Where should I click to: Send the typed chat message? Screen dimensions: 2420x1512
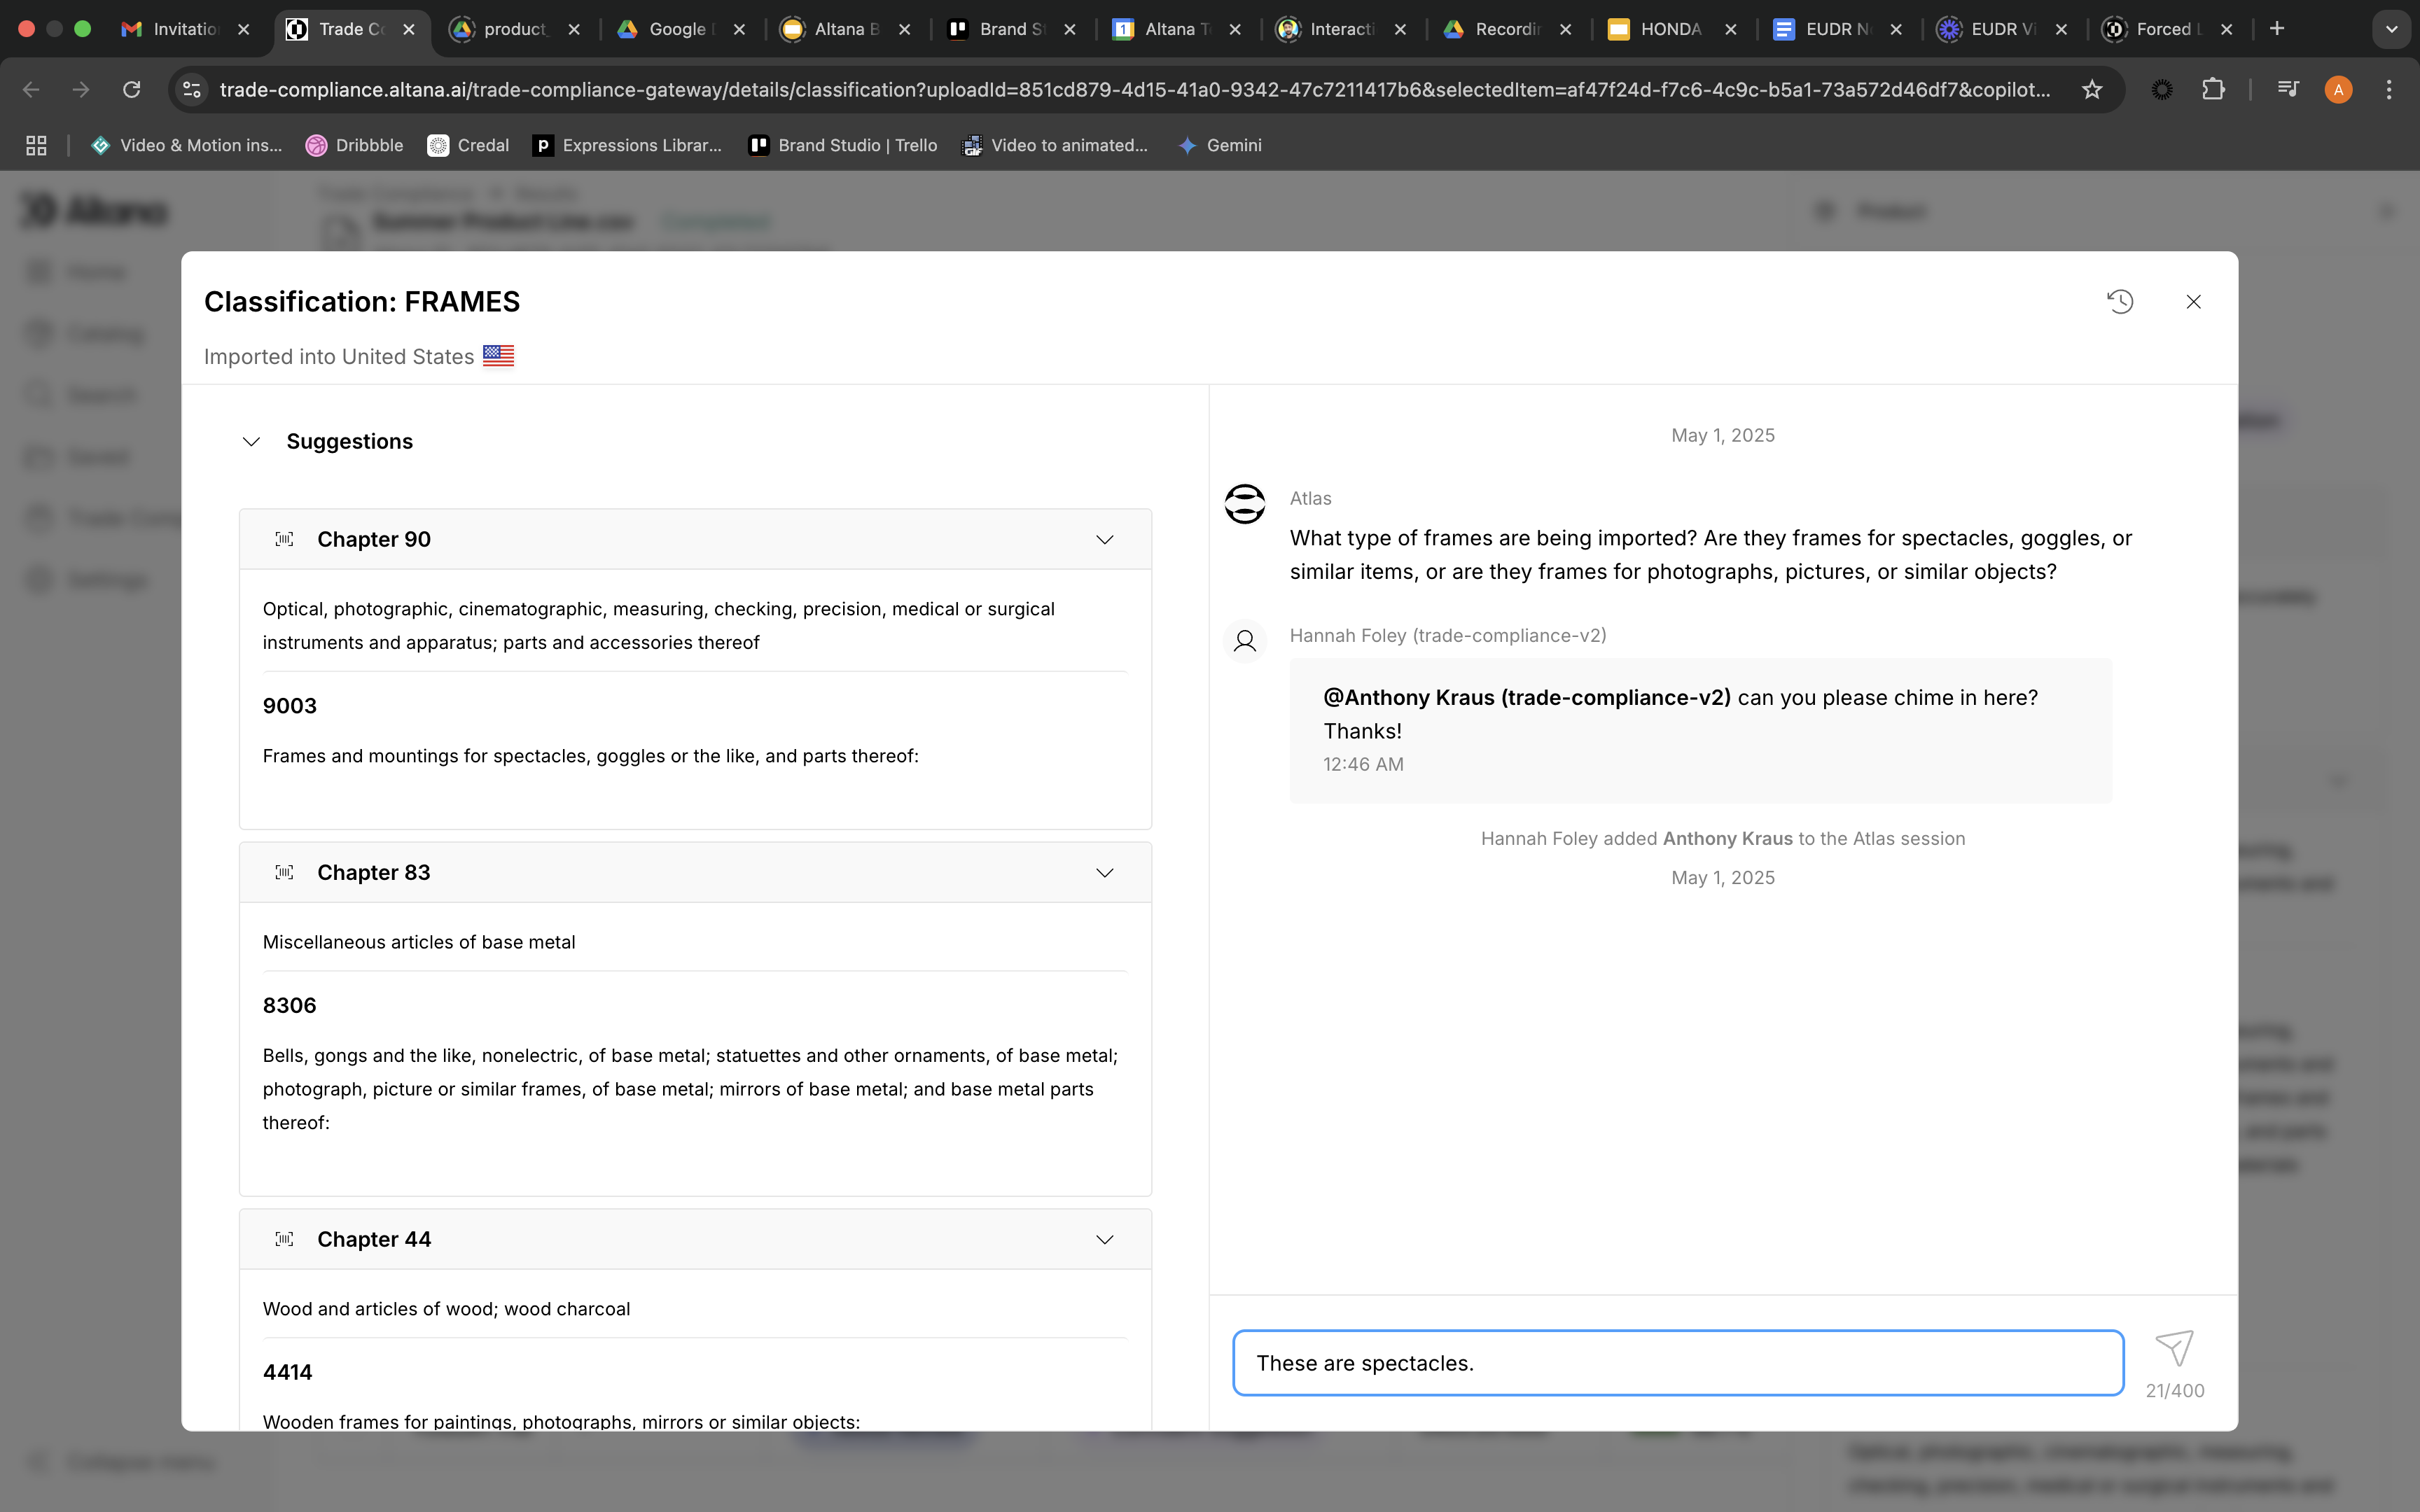(2174, 1348)
